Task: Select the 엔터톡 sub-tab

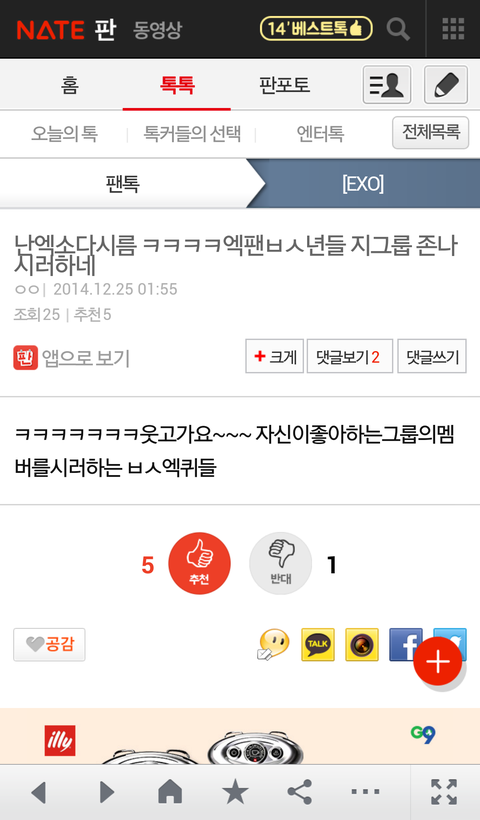Action: coord(320,134)
